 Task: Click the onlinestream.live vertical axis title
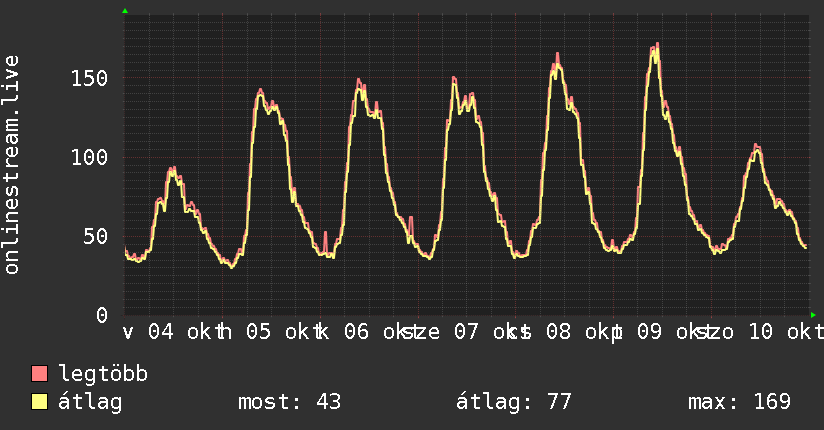[11, 165]
